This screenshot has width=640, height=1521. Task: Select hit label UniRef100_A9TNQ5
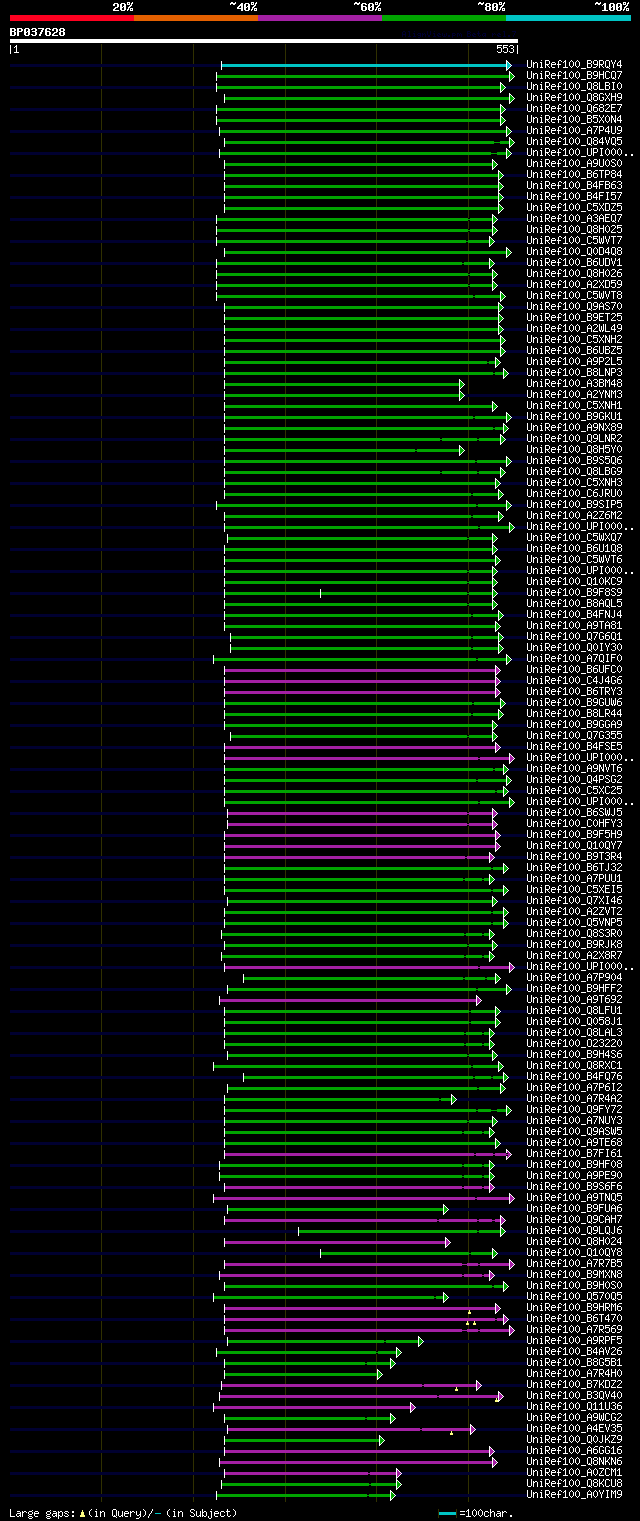pos(574,1197)
